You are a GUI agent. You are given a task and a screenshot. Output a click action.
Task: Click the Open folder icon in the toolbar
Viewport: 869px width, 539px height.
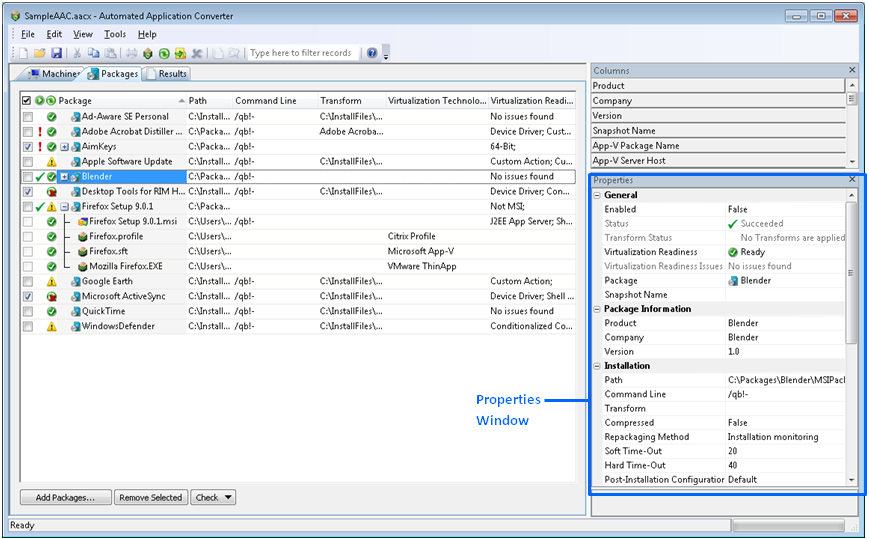40,53
